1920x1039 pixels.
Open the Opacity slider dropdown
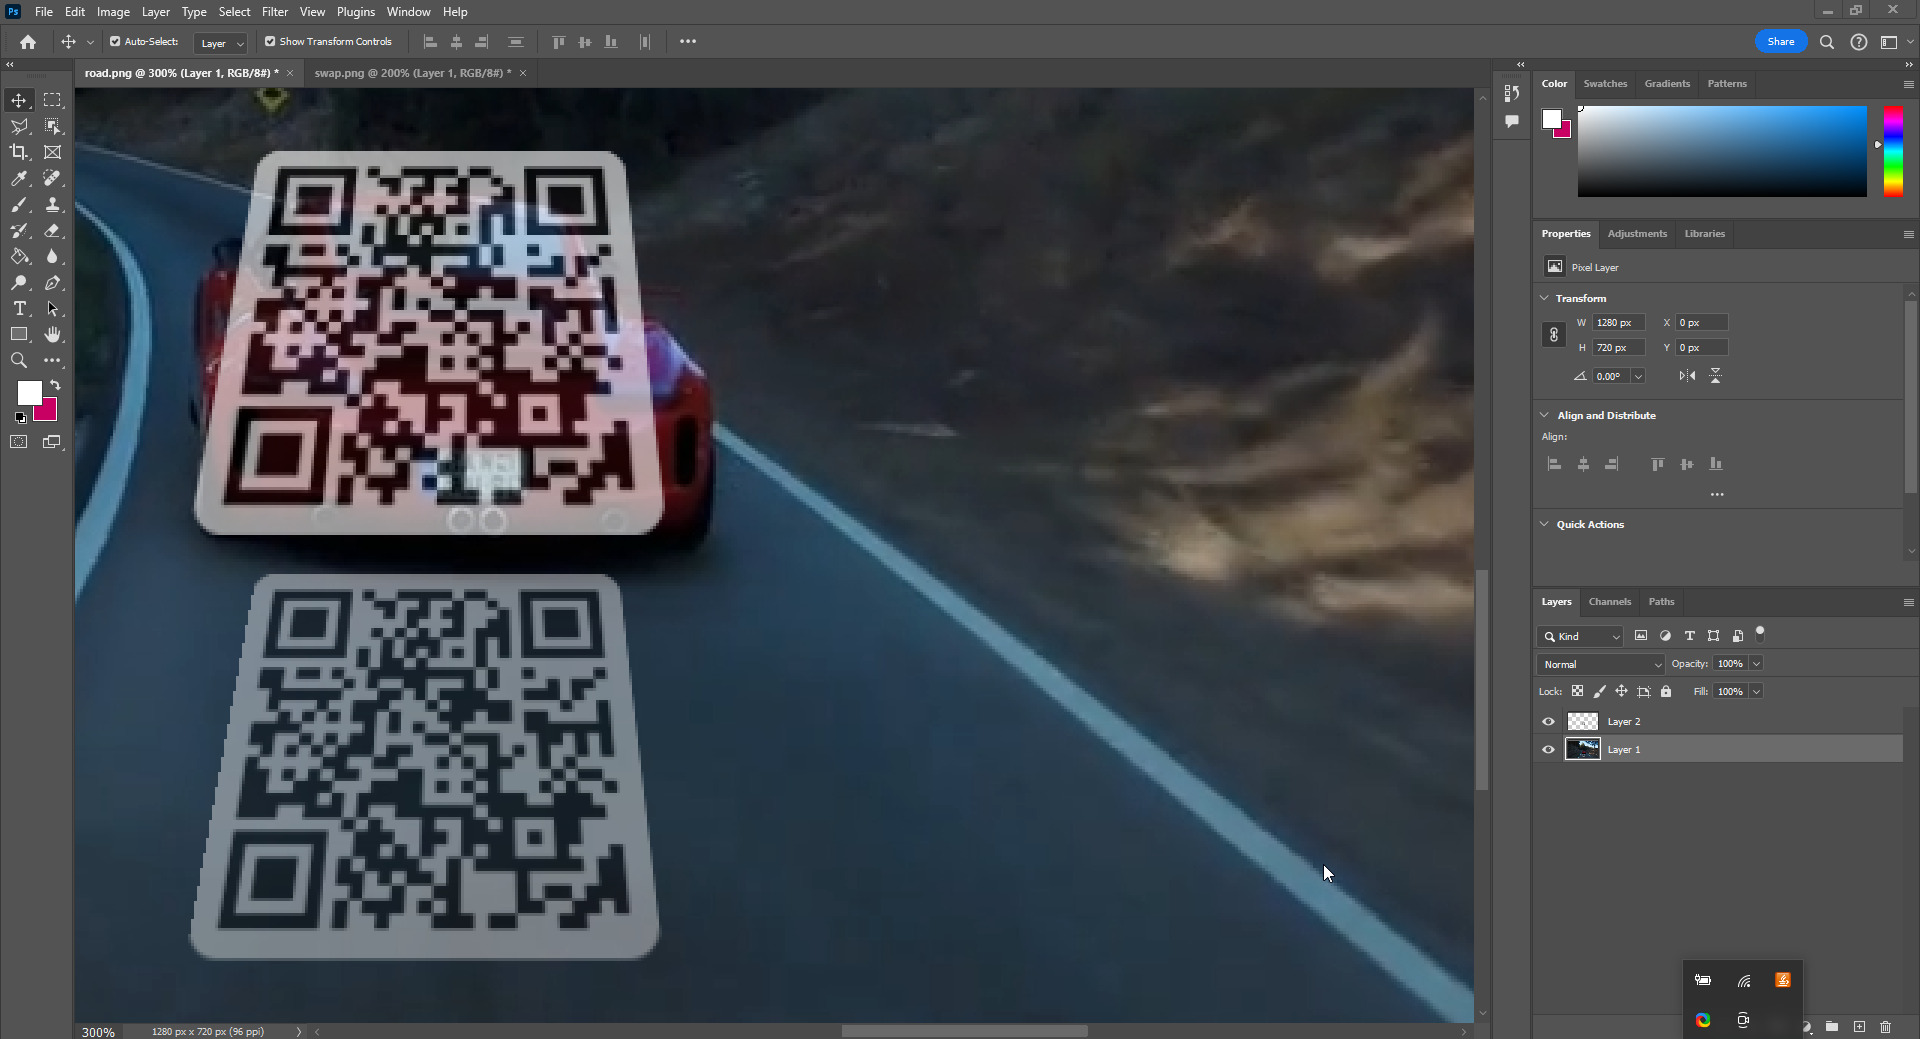1757,664
